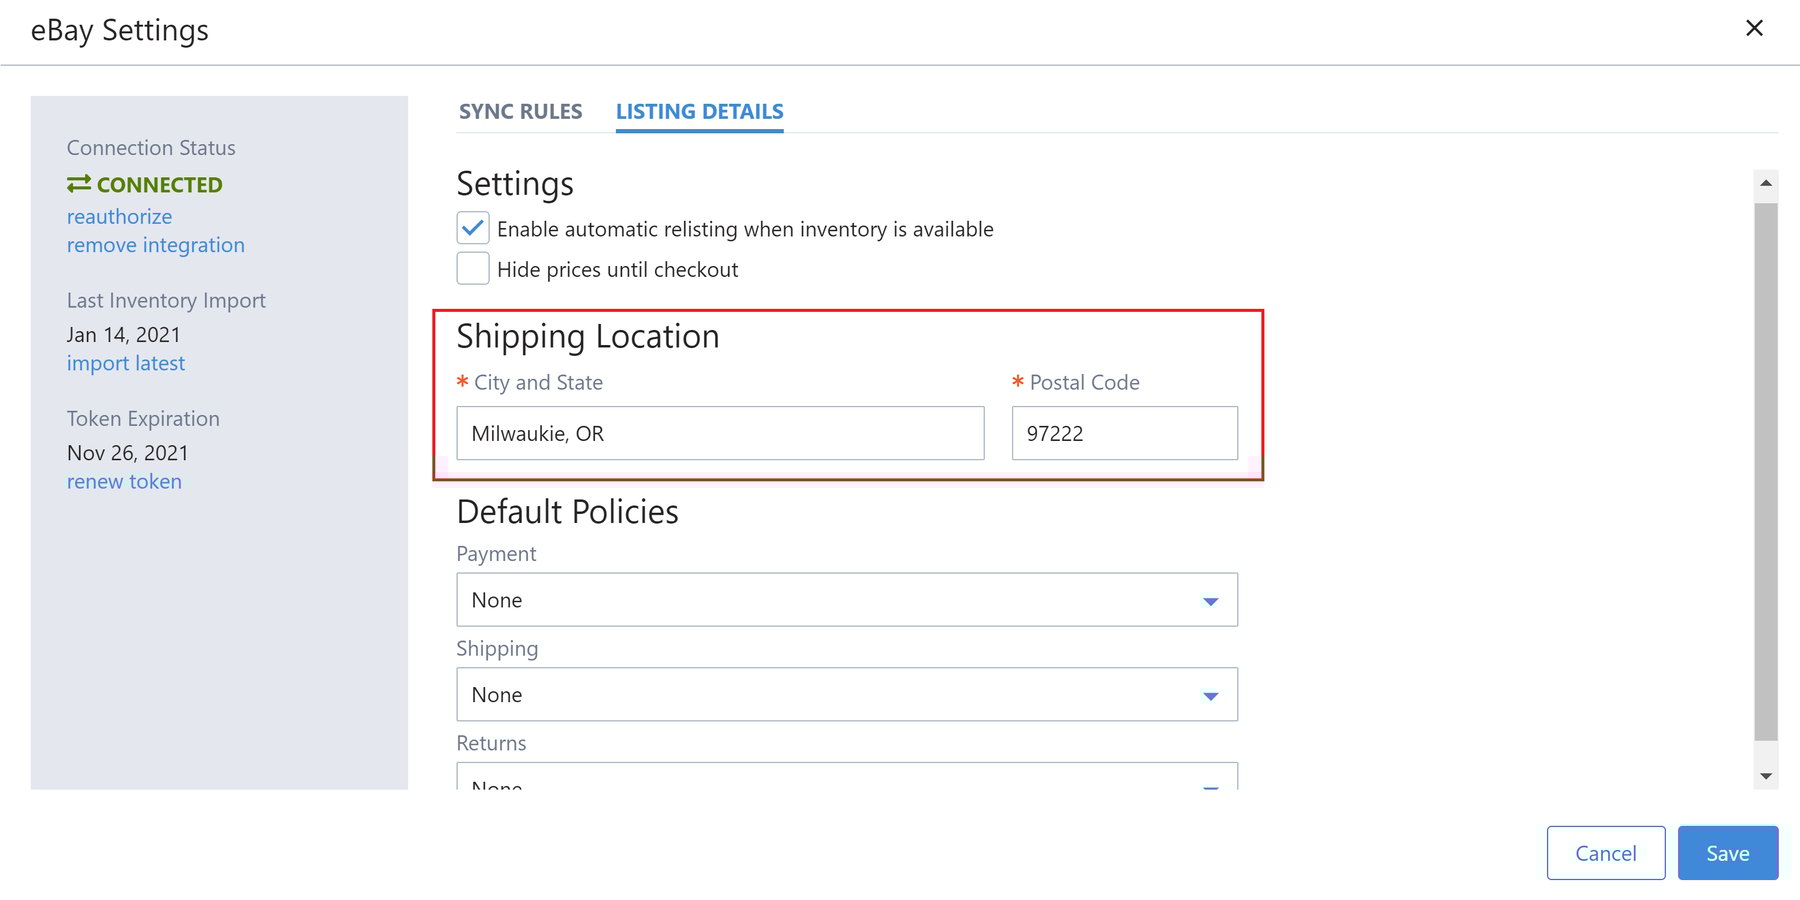Save the eBay settings
The width and height of the screenshot is (1800, 900).
(1727, 852)
